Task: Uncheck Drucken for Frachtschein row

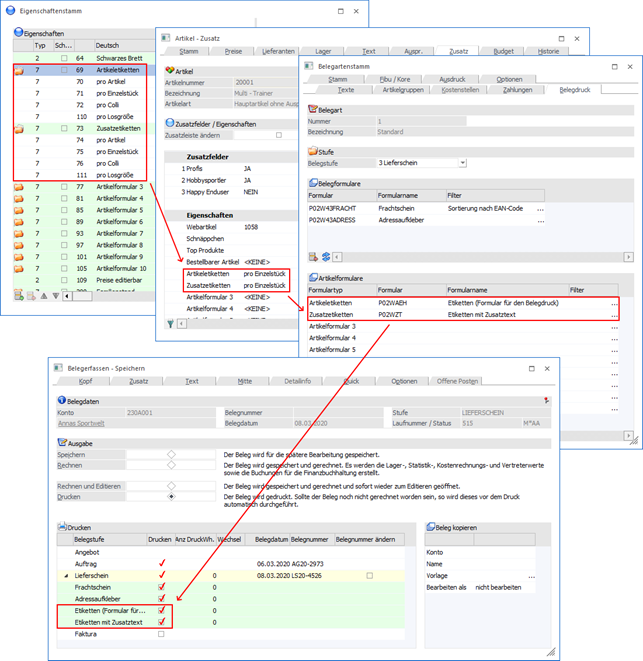Action: pos(161,587)
